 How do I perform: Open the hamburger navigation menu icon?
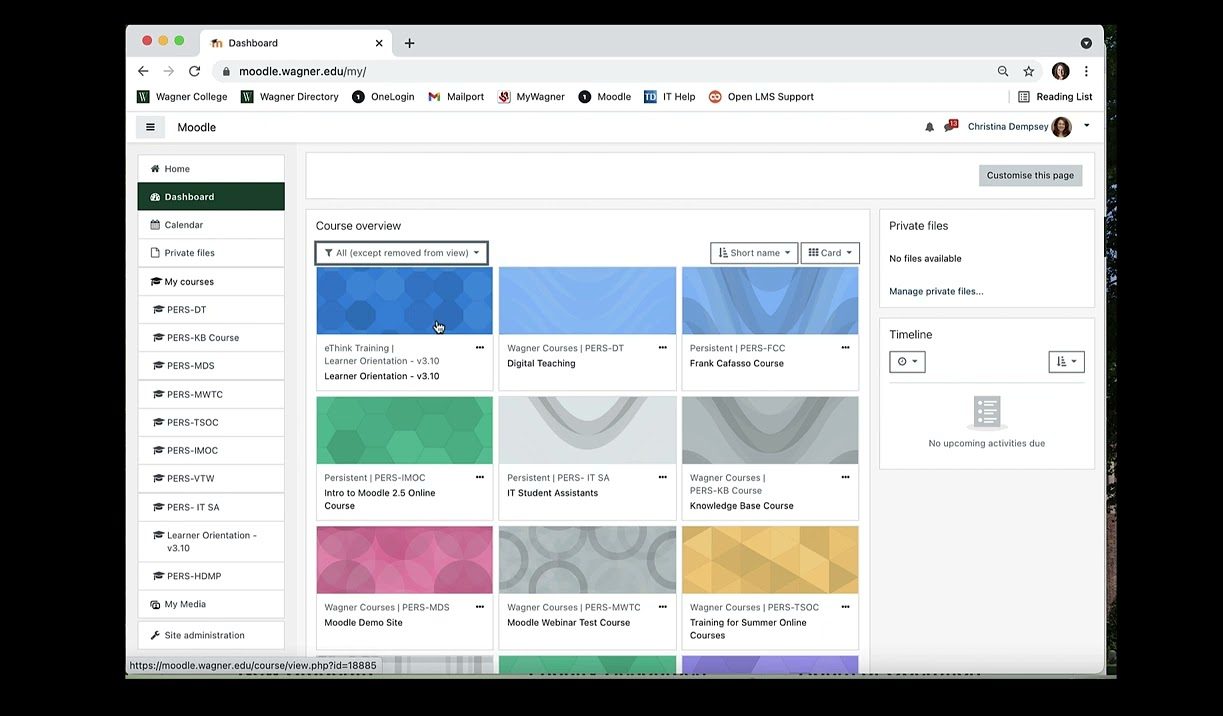(150, 127)
